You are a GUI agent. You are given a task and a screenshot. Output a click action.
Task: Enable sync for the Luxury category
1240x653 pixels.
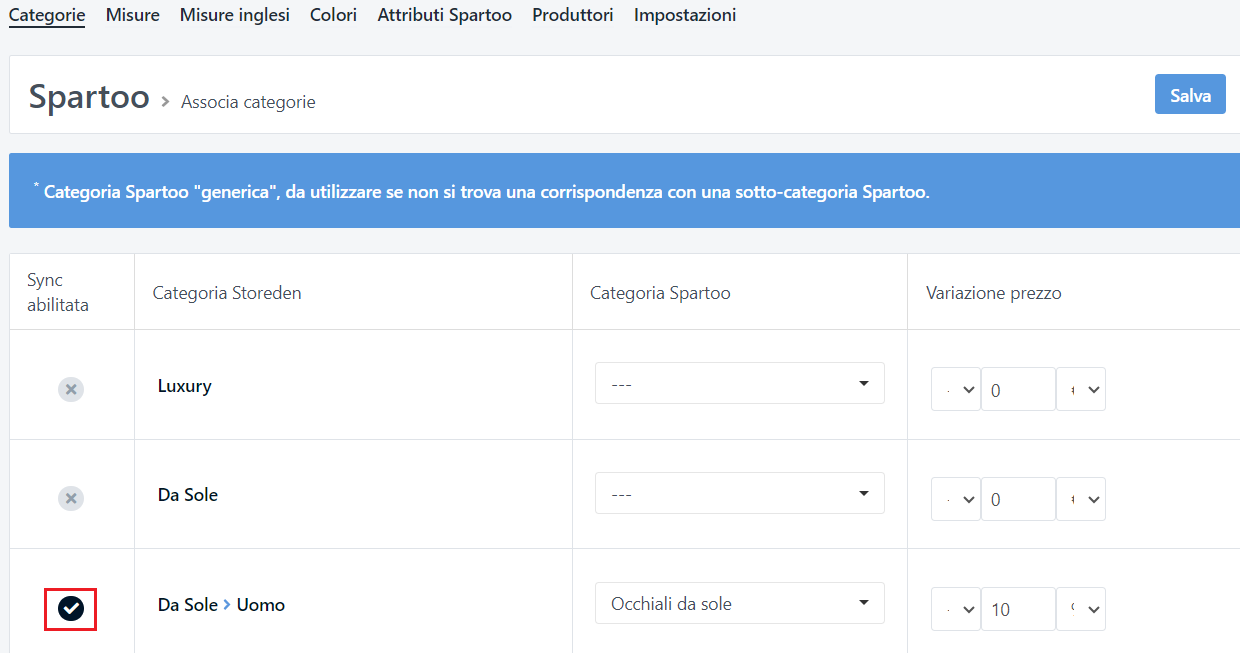pyautogui.click(x=71, y=389)
